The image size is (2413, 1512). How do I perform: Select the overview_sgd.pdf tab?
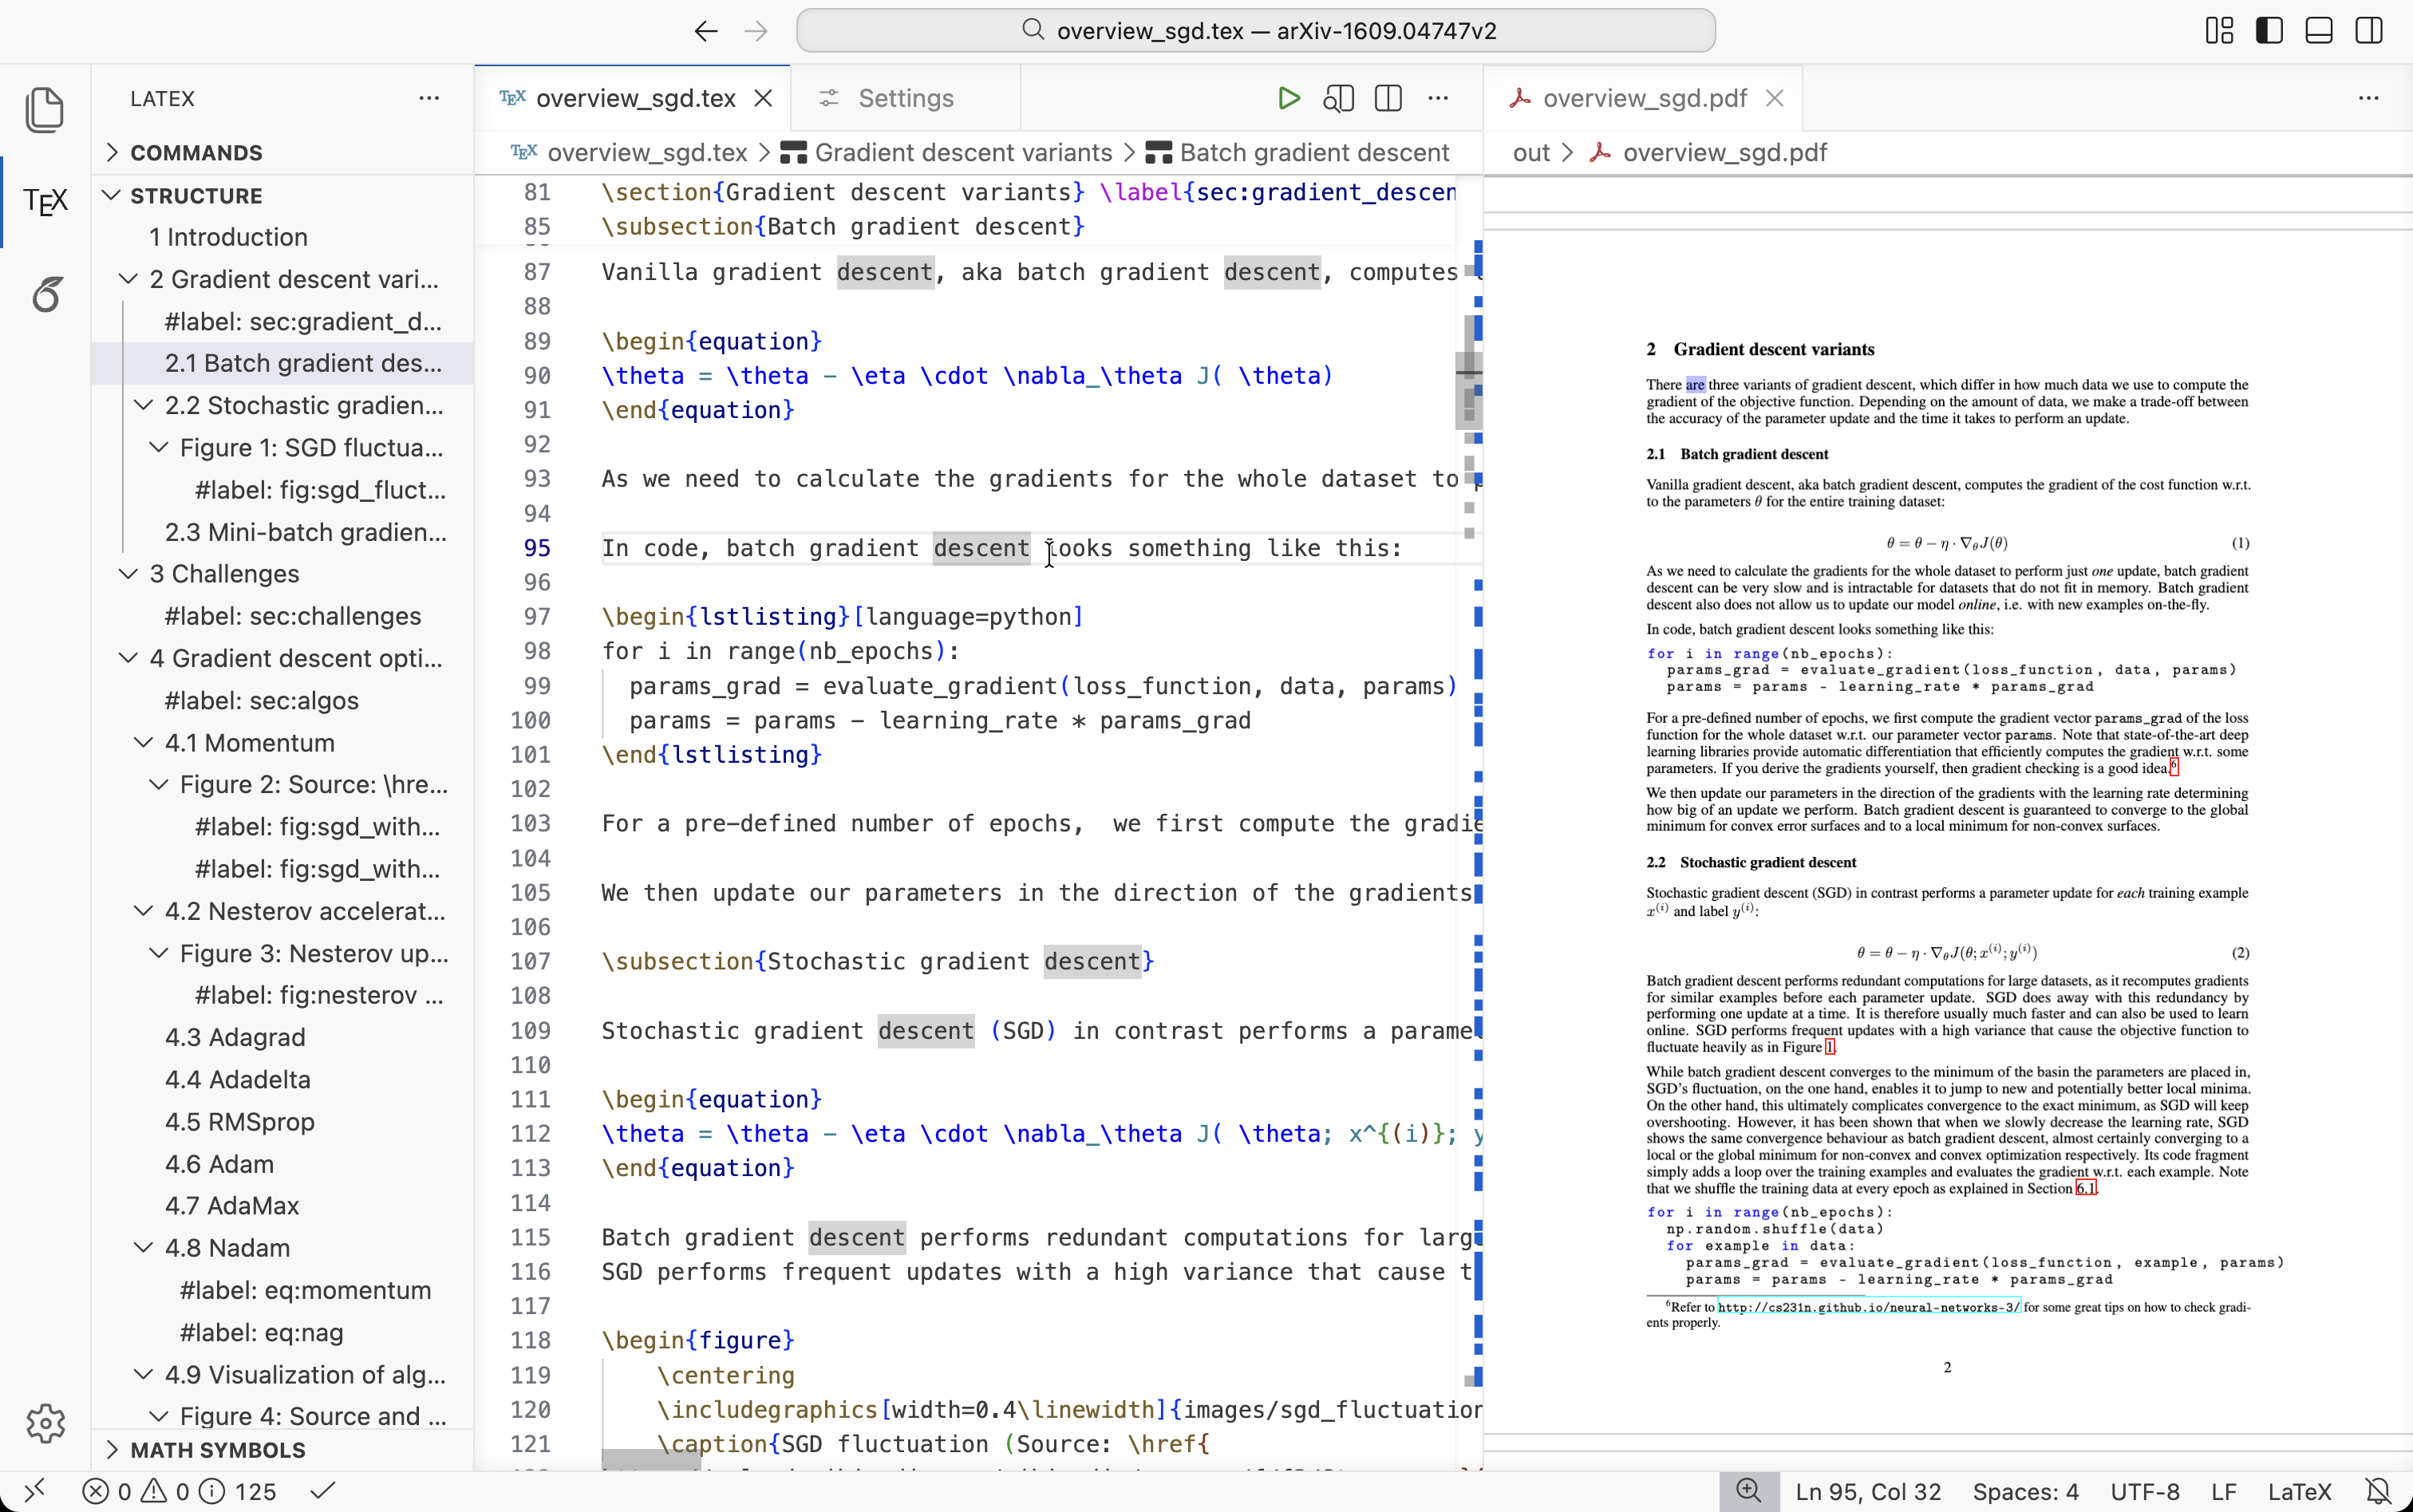(1643, 98)
